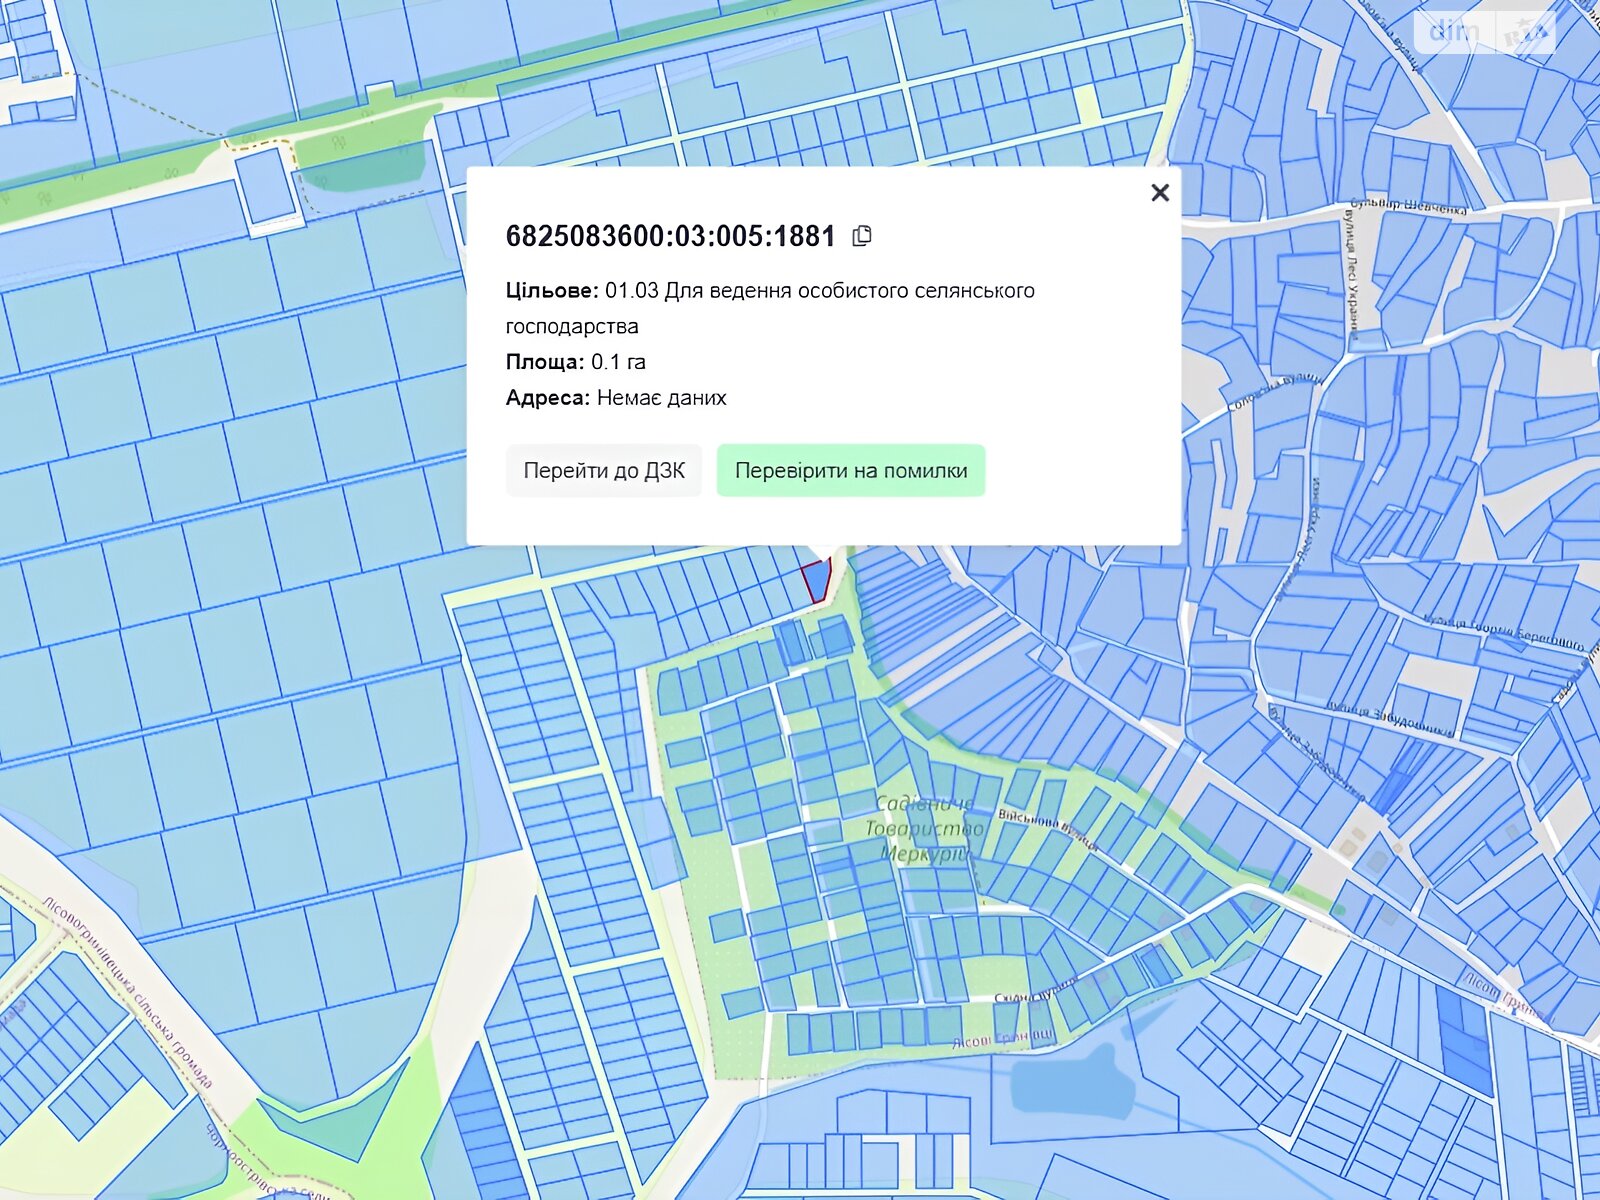Select the red-outlined highlighted parcel
The height and width of the screenshot is (1200, 1600).
tap(816, 581)
